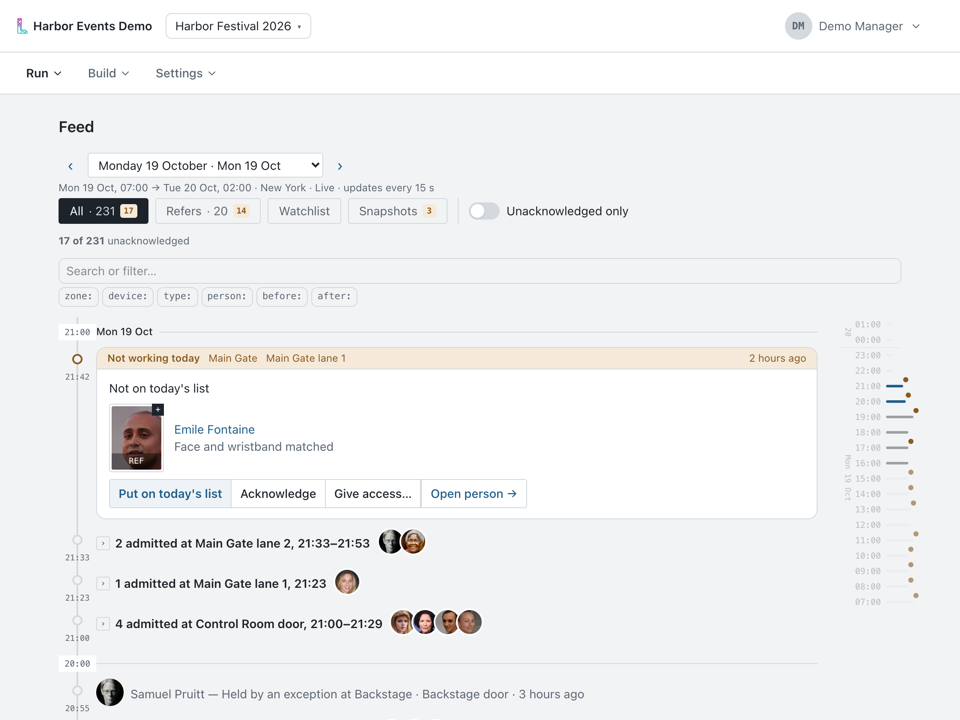Click the plus badge on Emile Fontaine's photo
The width and height of the screenshot is (960, 720).
pyautogui.click(x=158, y=410)
